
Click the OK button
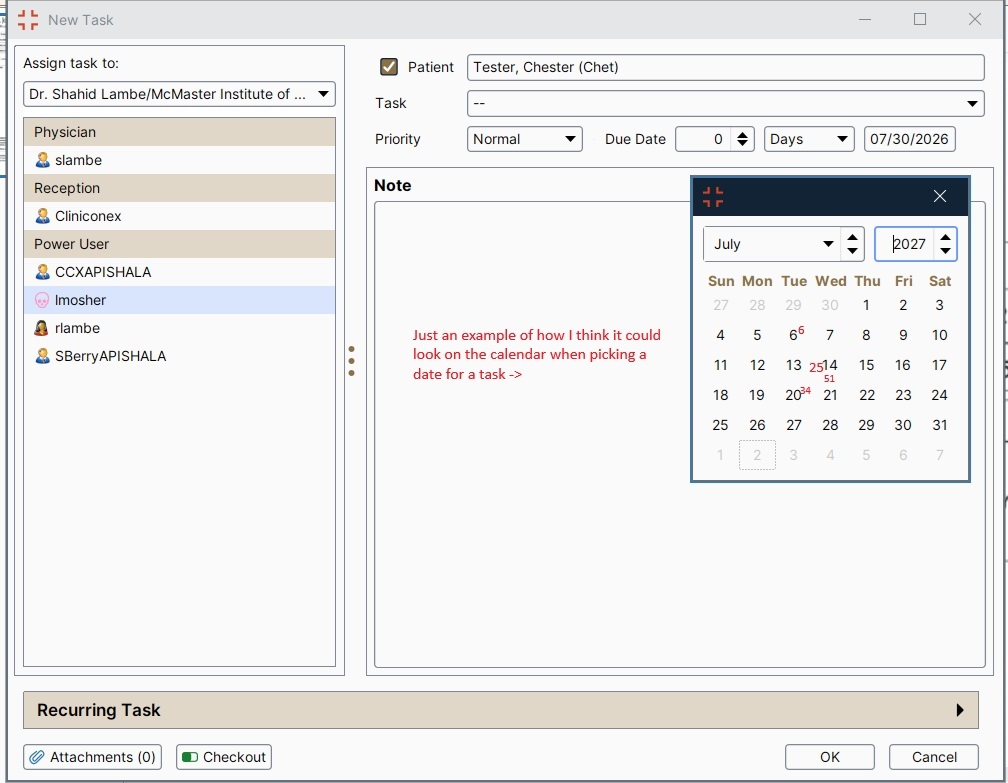coord(829,757)
